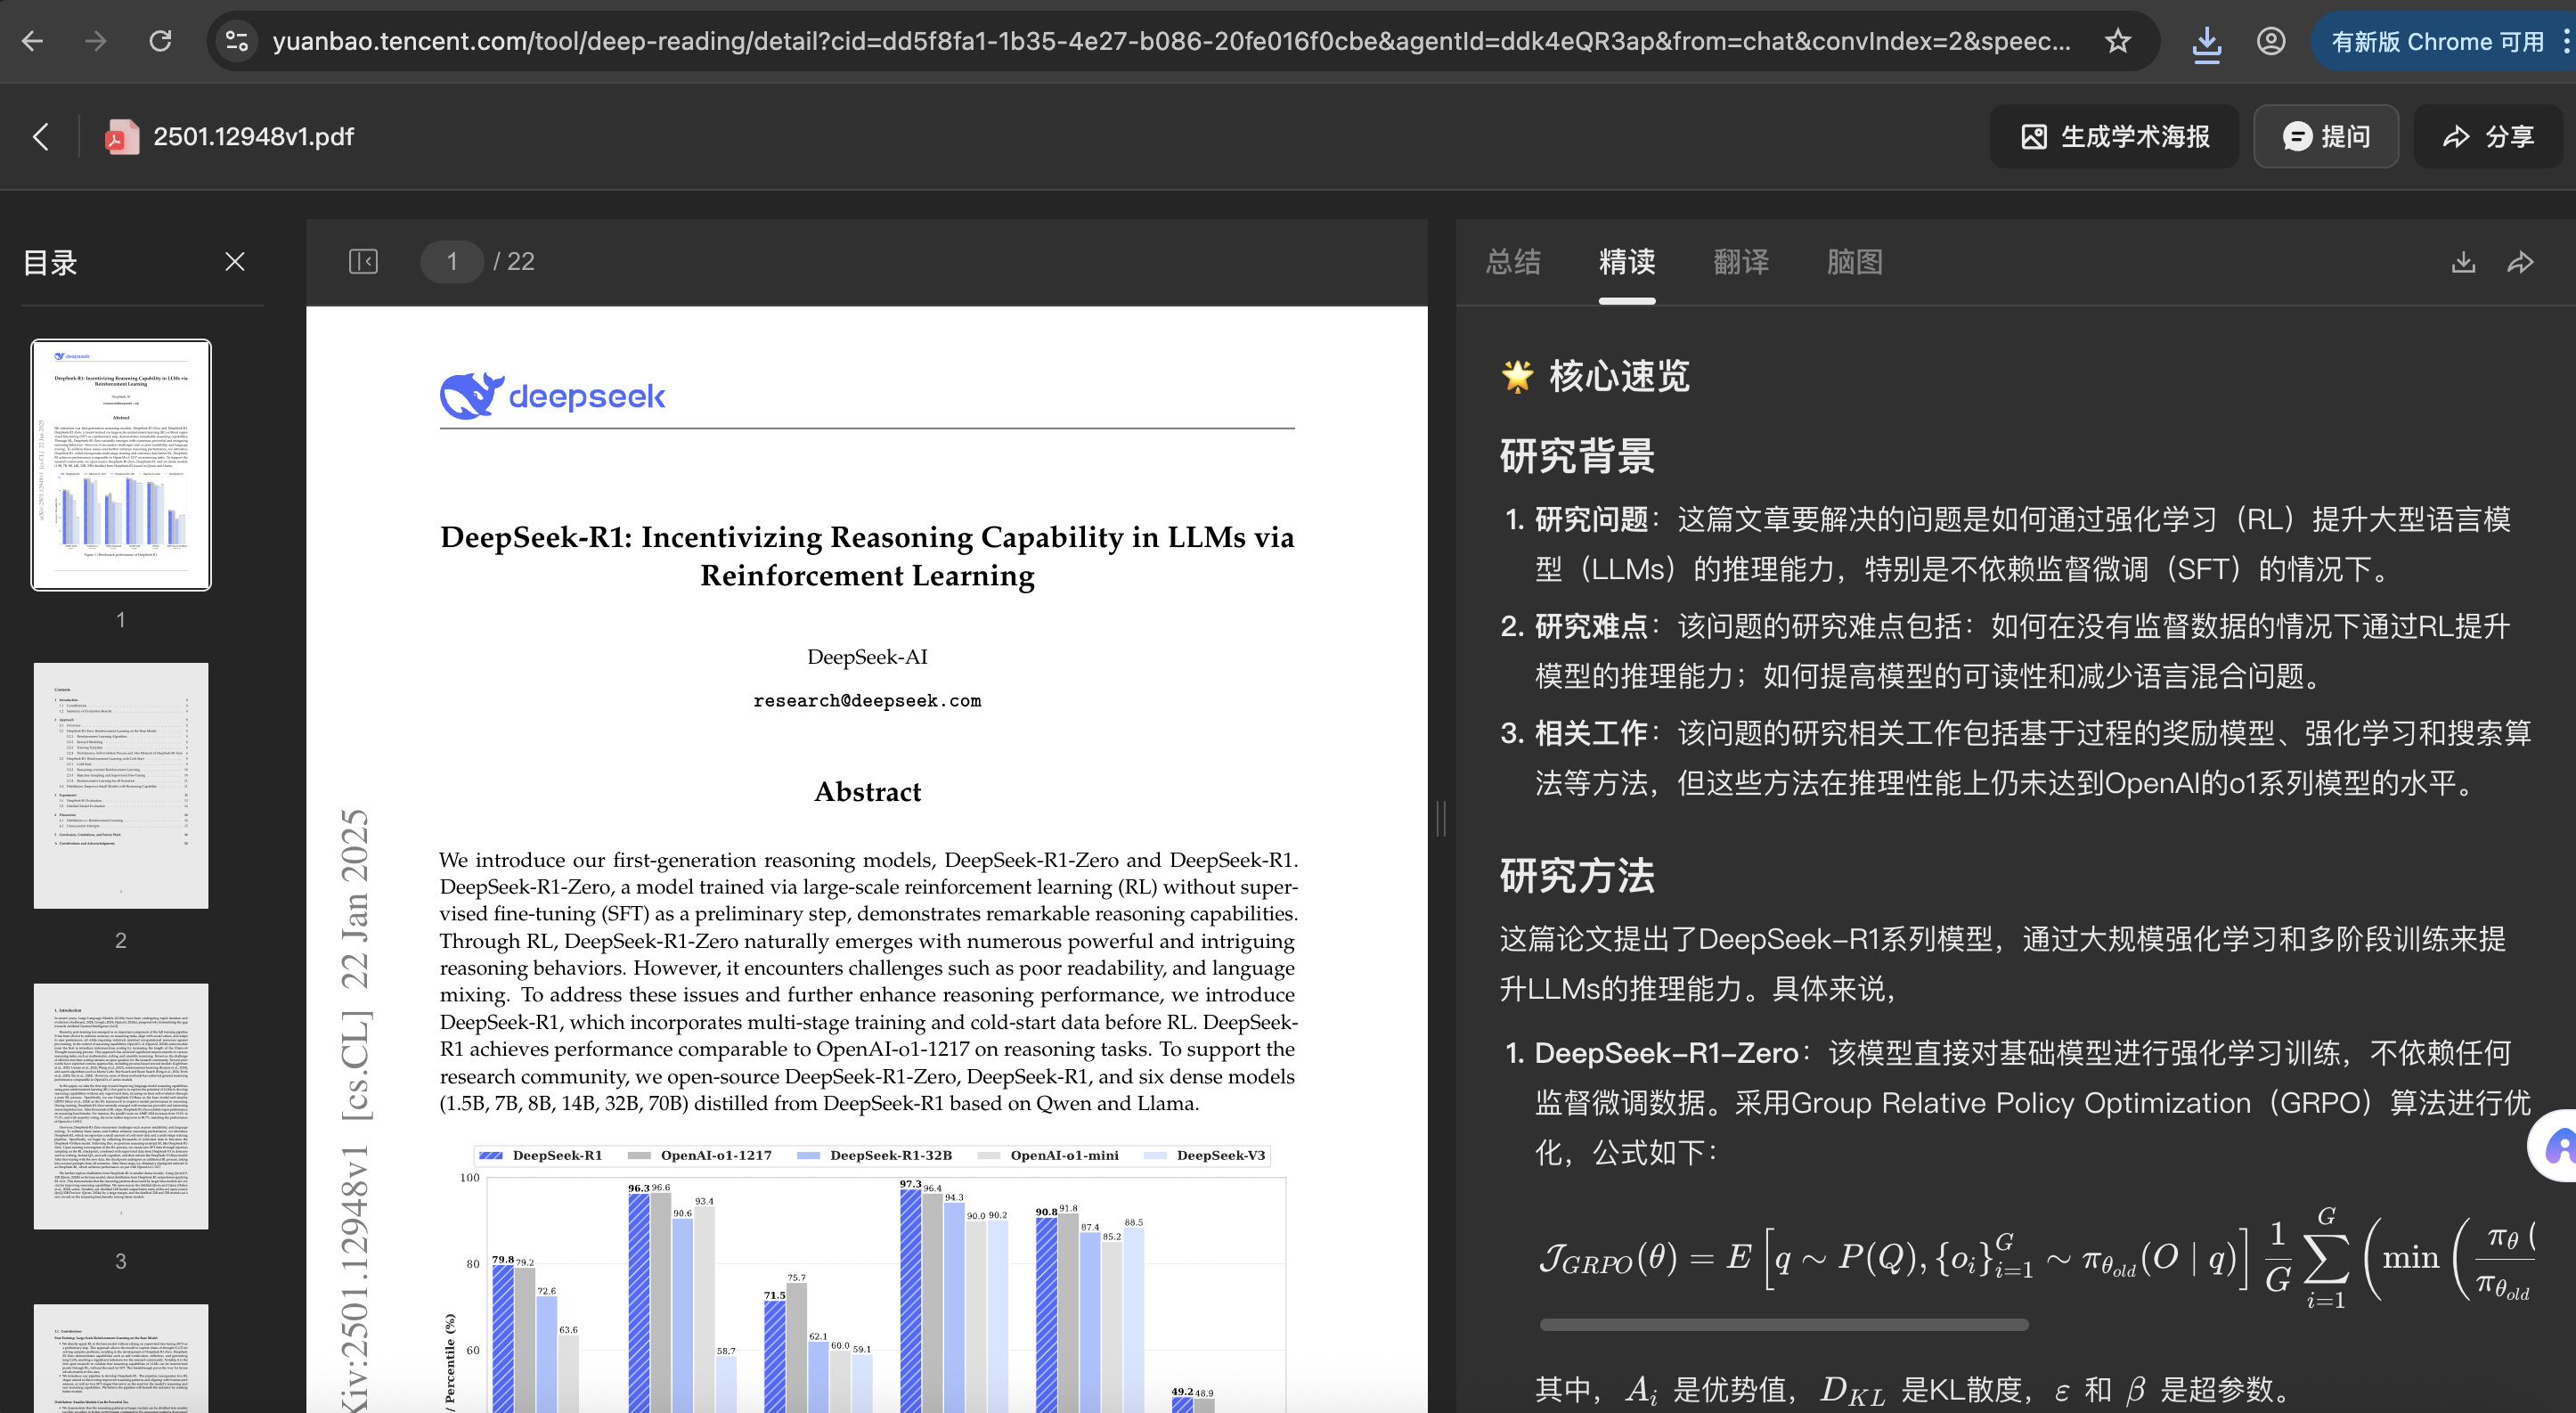Screen dimensions: 2576x1413
Task: Click the formula horizontal scrollbar
Action: (1784, 1324)
